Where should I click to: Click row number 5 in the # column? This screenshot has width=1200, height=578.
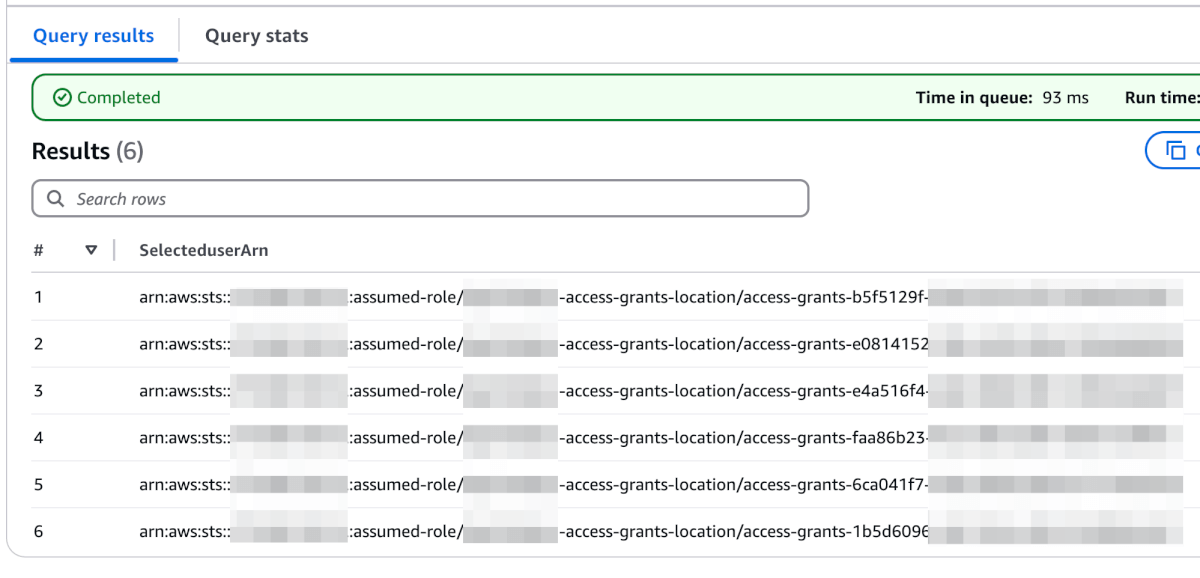click(x=38, y=485)
